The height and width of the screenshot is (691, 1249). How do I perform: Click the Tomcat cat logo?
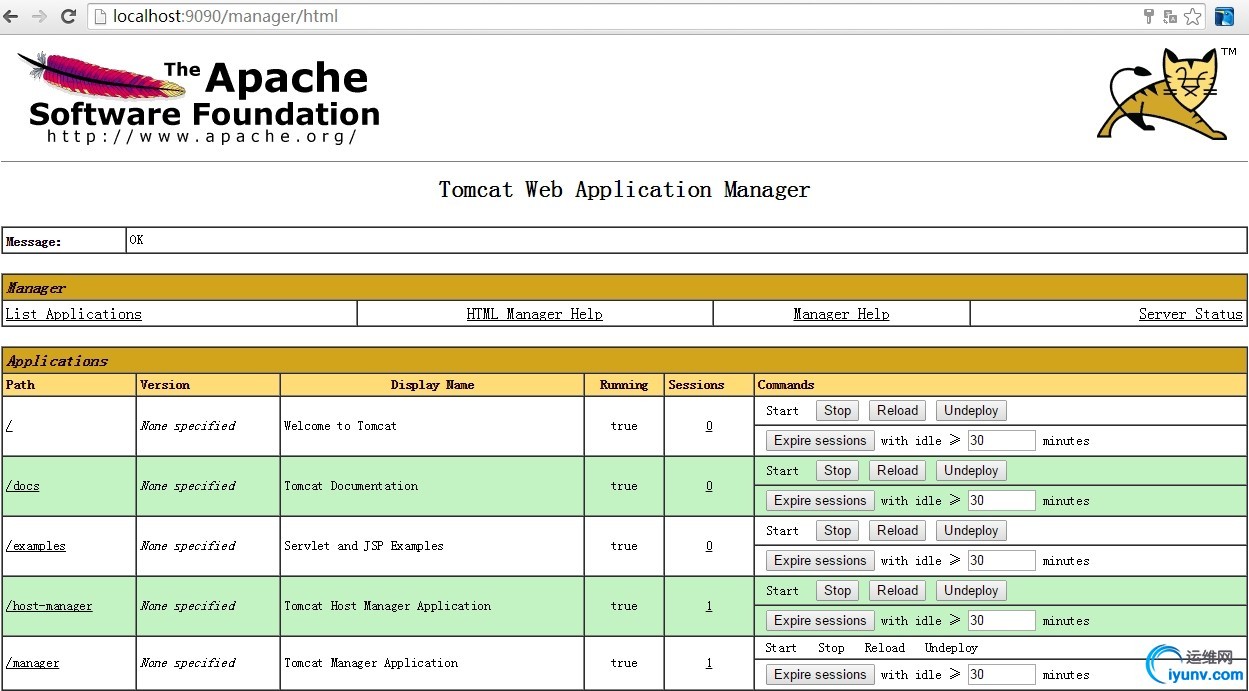pos(1166,94)
